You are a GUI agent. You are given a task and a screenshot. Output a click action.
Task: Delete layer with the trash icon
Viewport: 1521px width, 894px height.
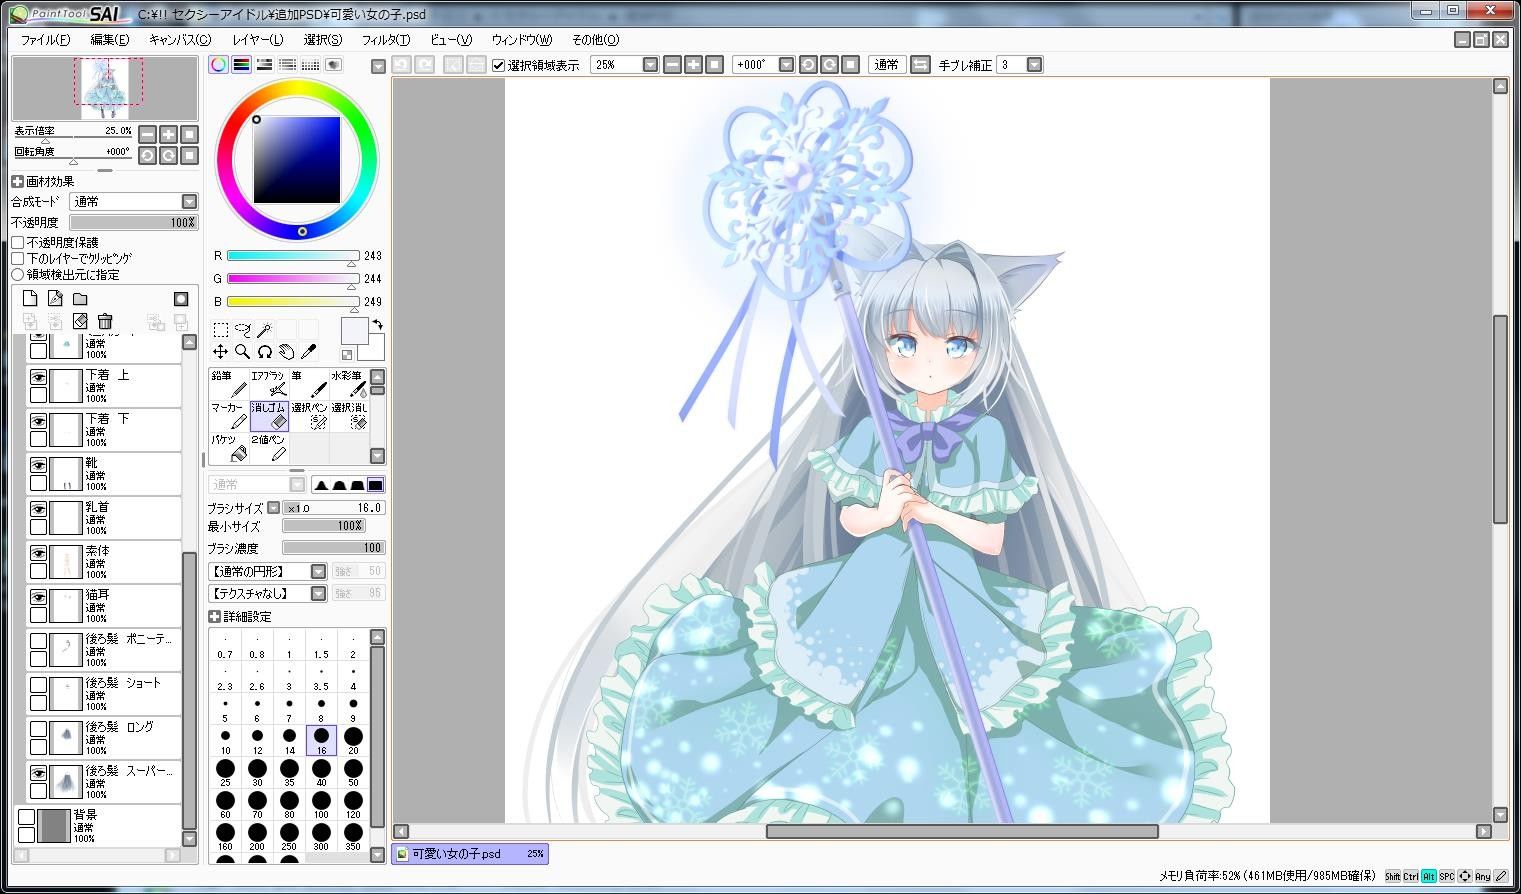(x=105, y=321)
